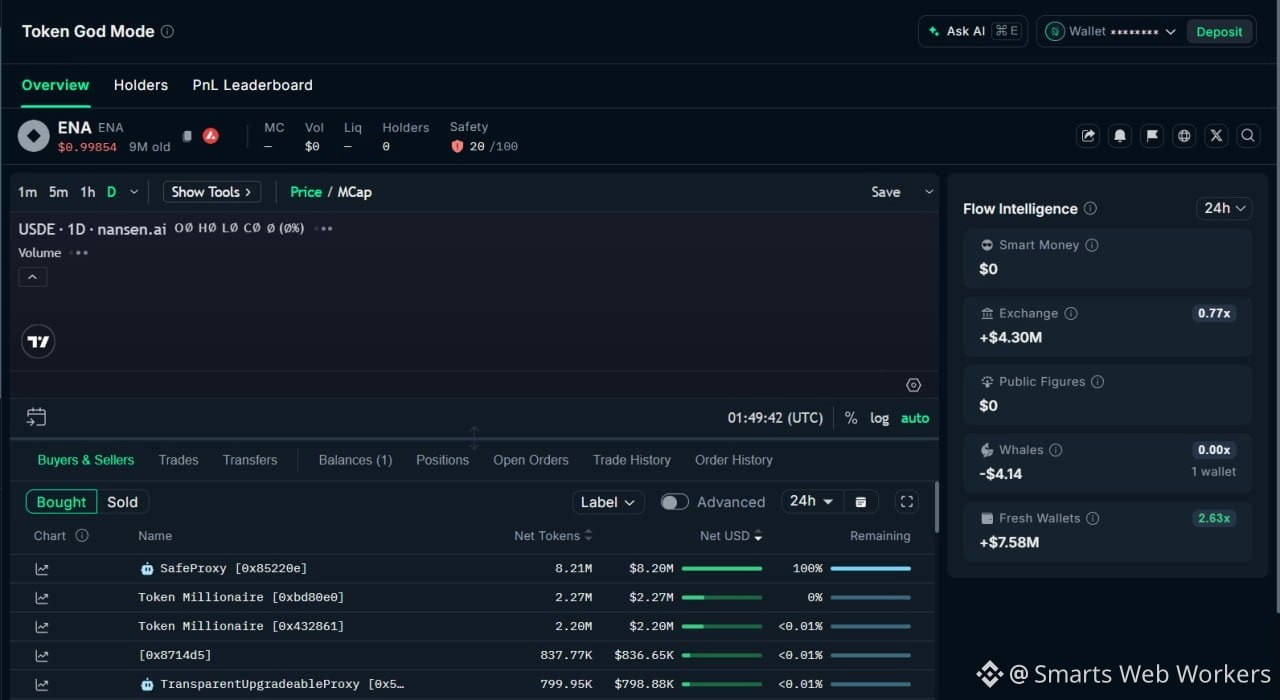Open chart icon for Token Millionaire 0x432861

pos(42,627)
